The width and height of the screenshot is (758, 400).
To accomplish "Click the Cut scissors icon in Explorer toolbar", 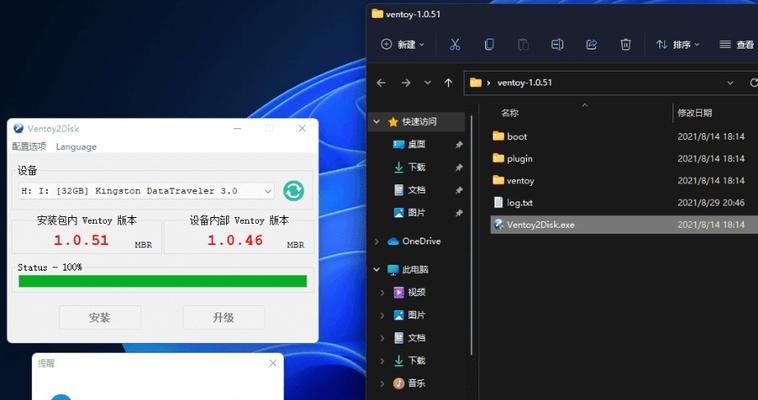I will (454, 44).
